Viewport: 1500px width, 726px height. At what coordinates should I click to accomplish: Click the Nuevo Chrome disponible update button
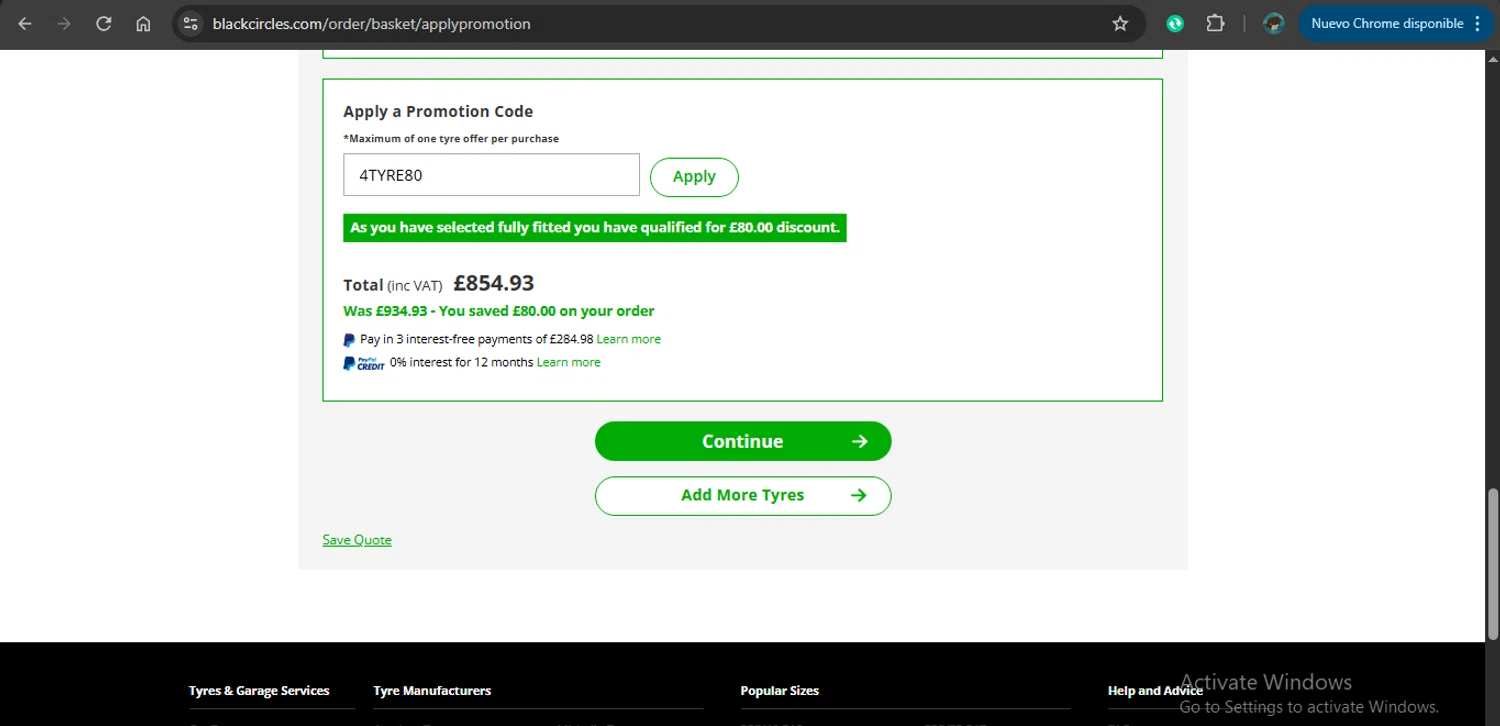[1386, 24]
